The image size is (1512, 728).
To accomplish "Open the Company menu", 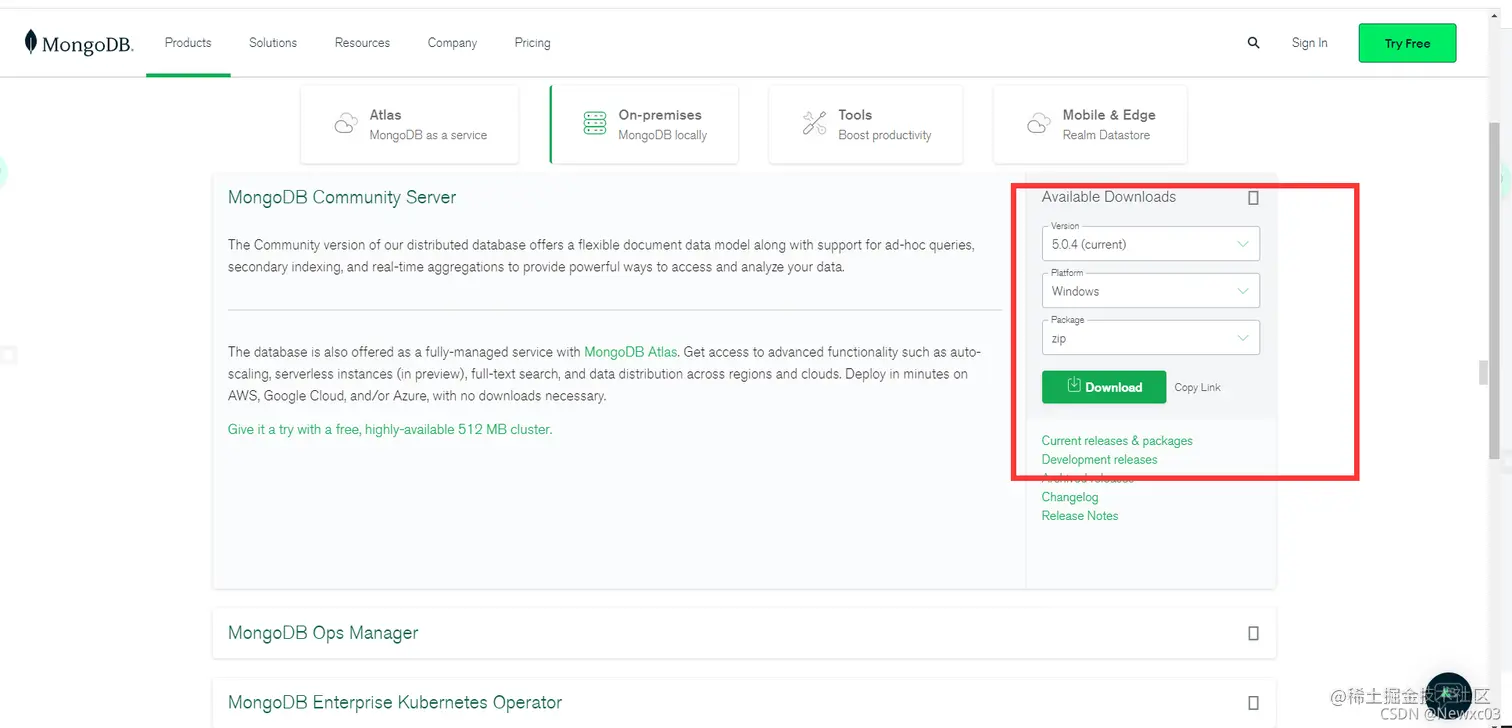I will point(452,43).
